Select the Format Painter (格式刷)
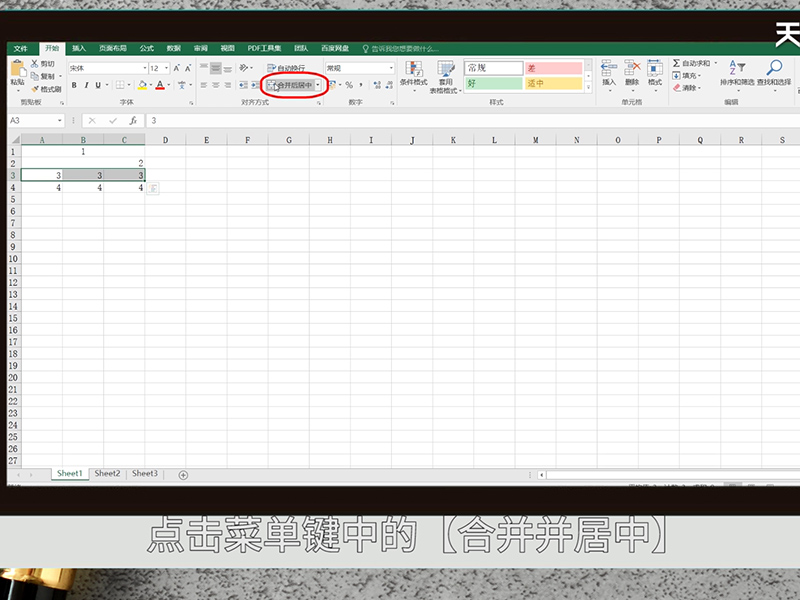800x600 pixels. (x=46, y=89)
